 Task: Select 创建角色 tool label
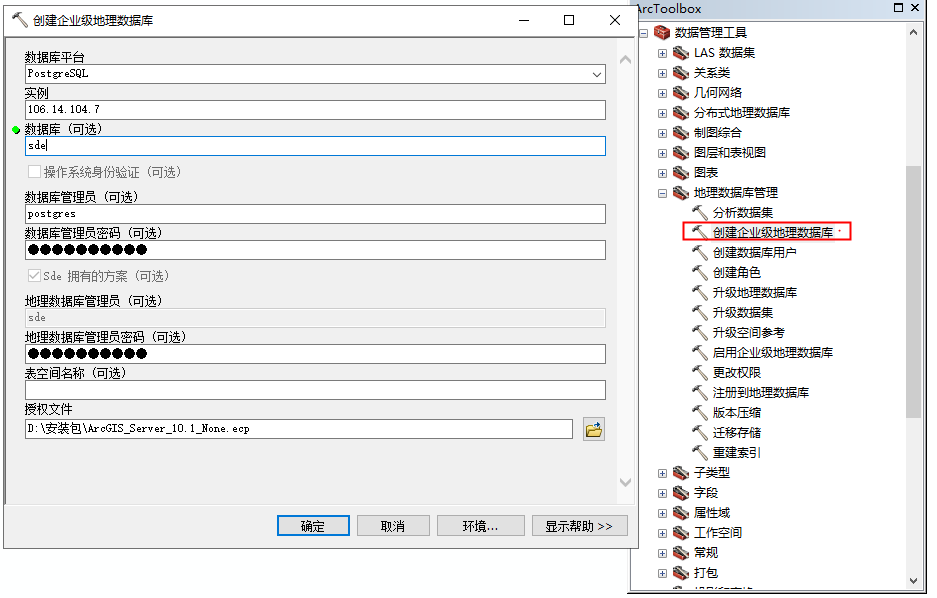click(736, 272)
